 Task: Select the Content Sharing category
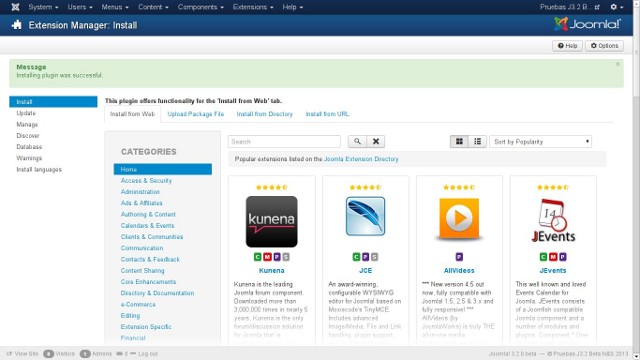[142, 271]
